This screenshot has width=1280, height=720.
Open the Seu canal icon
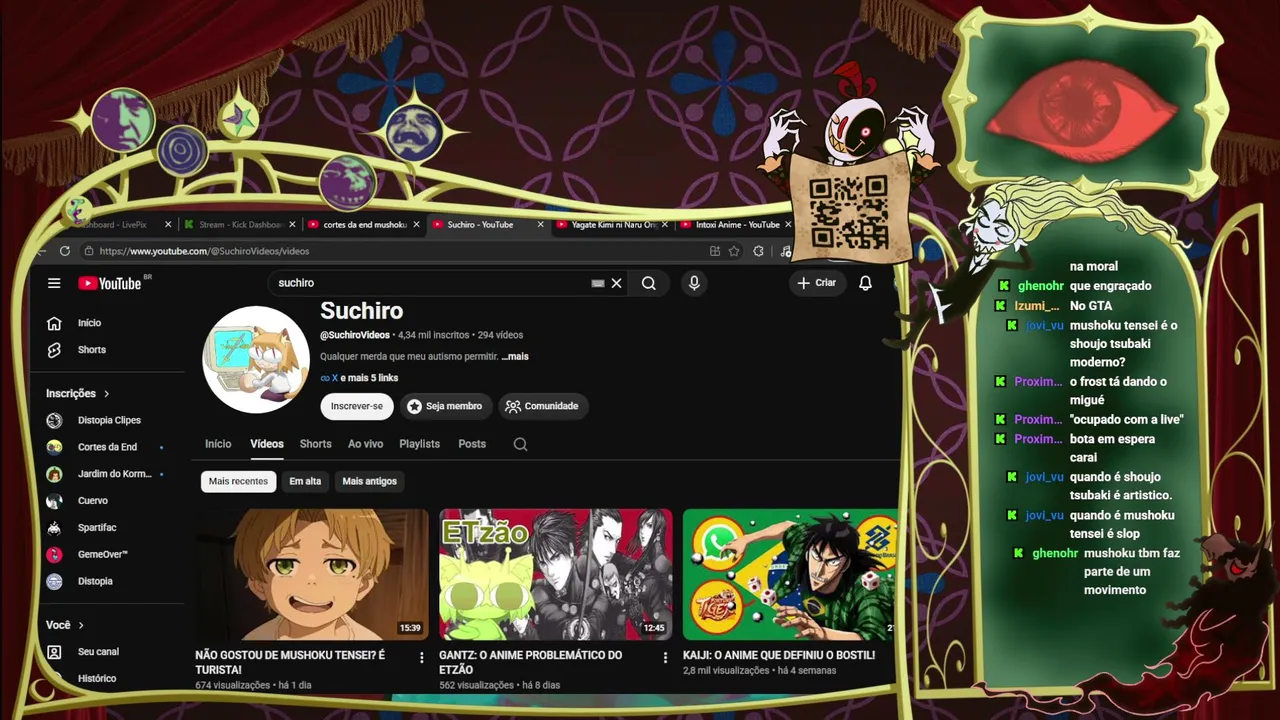55,652
